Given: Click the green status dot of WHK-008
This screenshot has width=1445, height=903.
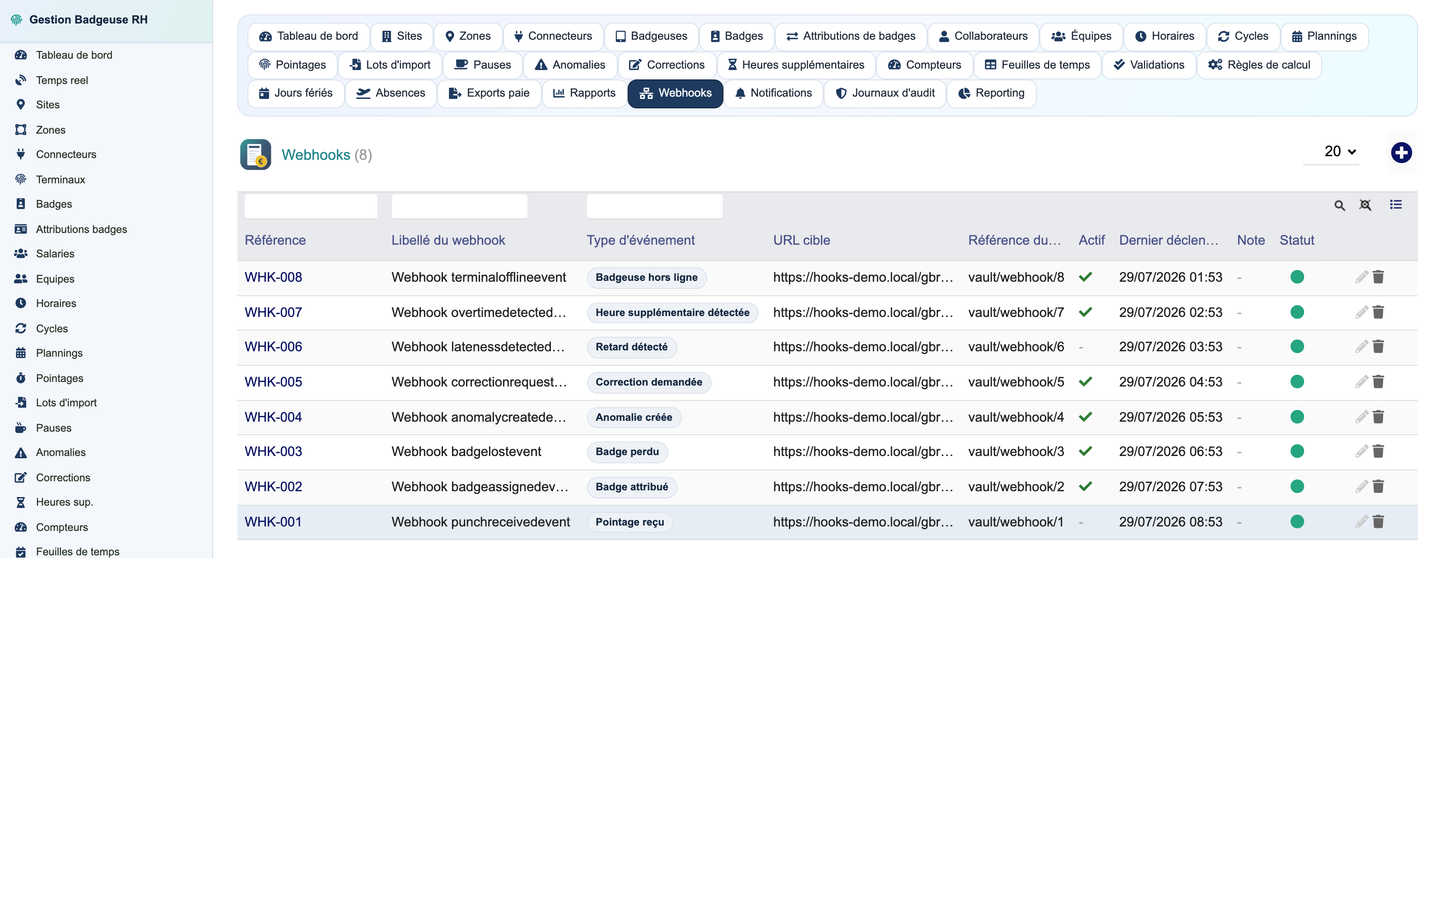Looking at the screenshot, I should tap(1297, 277).
